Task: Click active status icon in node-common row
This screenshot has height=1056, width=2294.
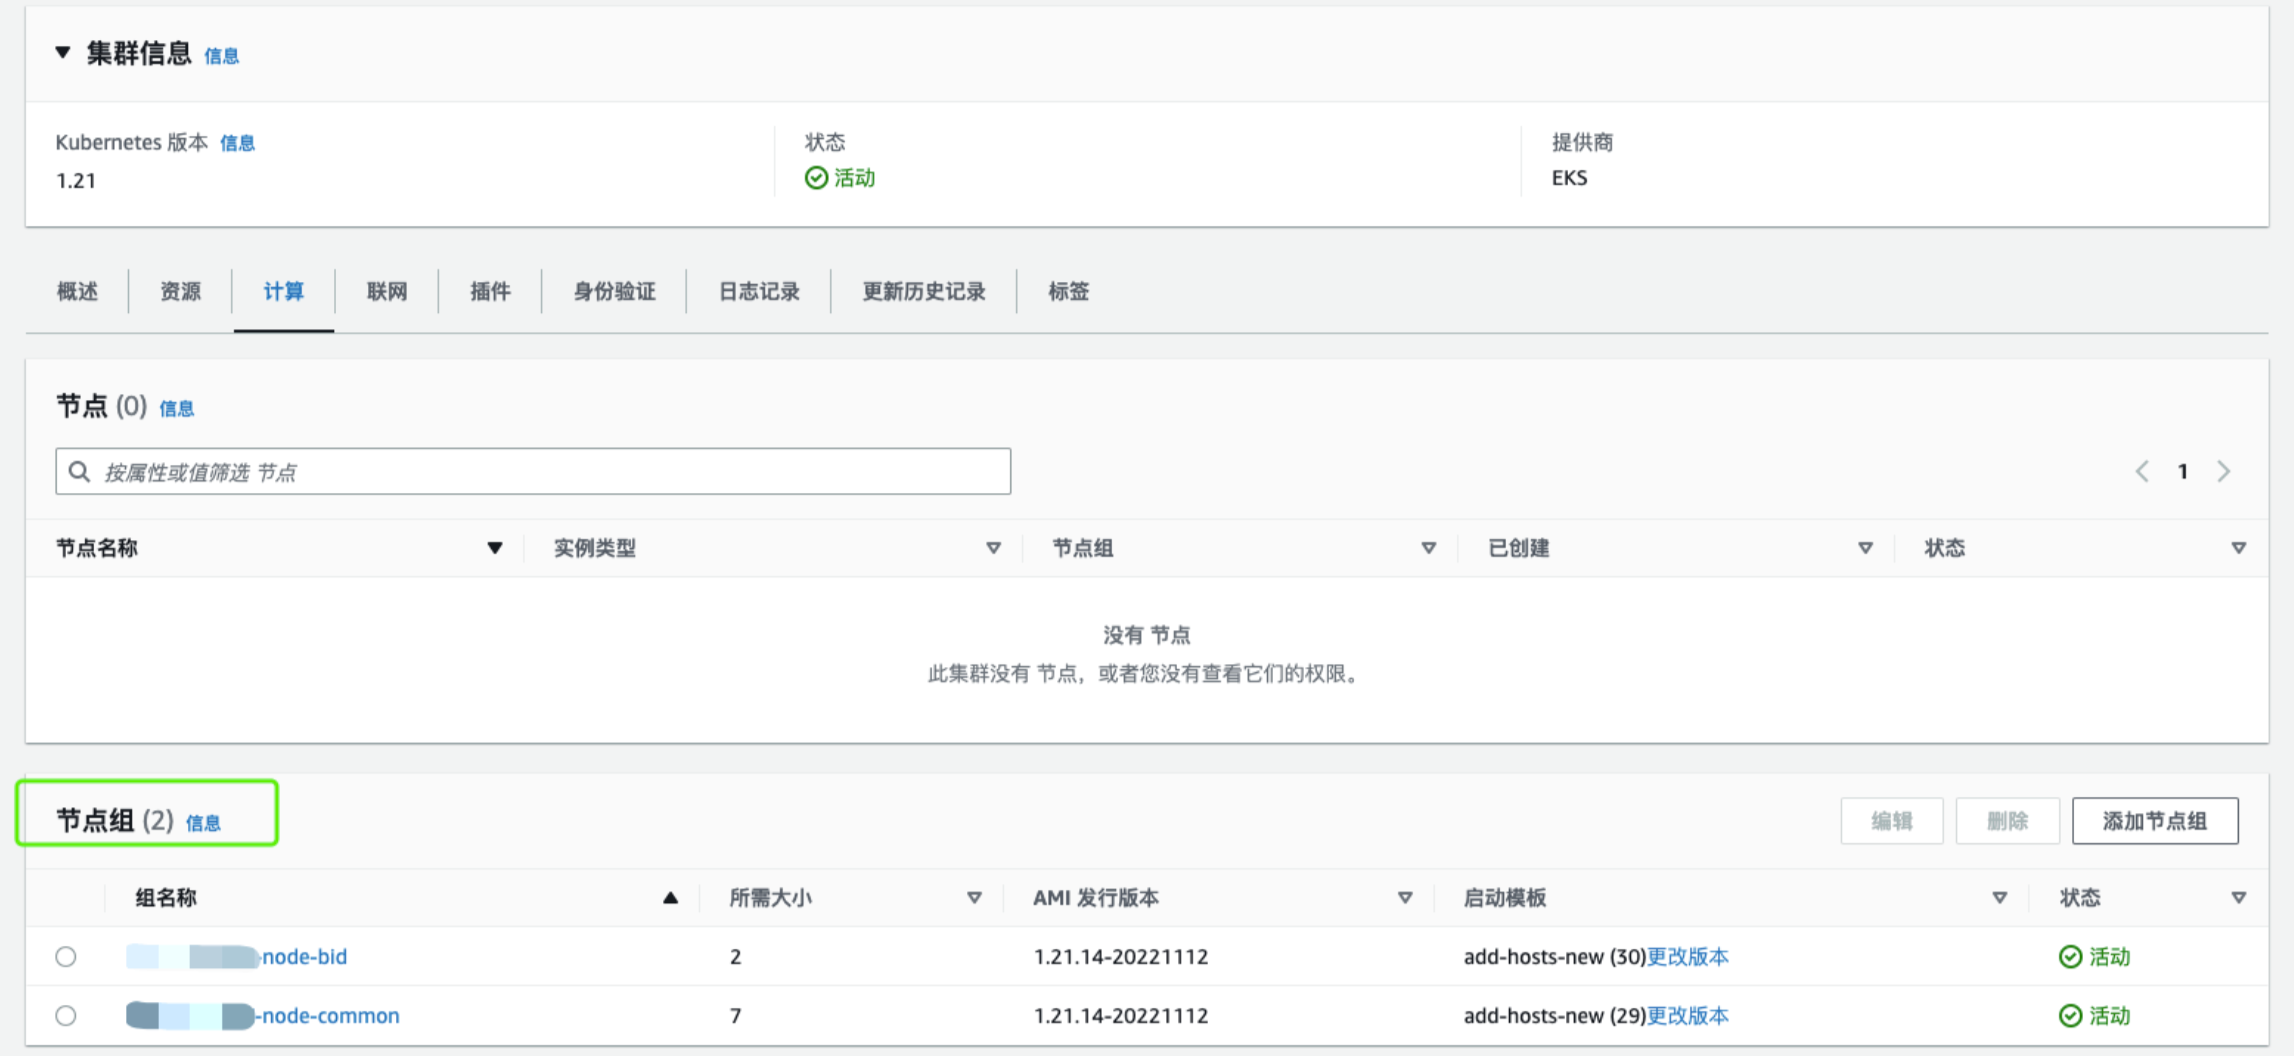Action: click(2070, 1016)
